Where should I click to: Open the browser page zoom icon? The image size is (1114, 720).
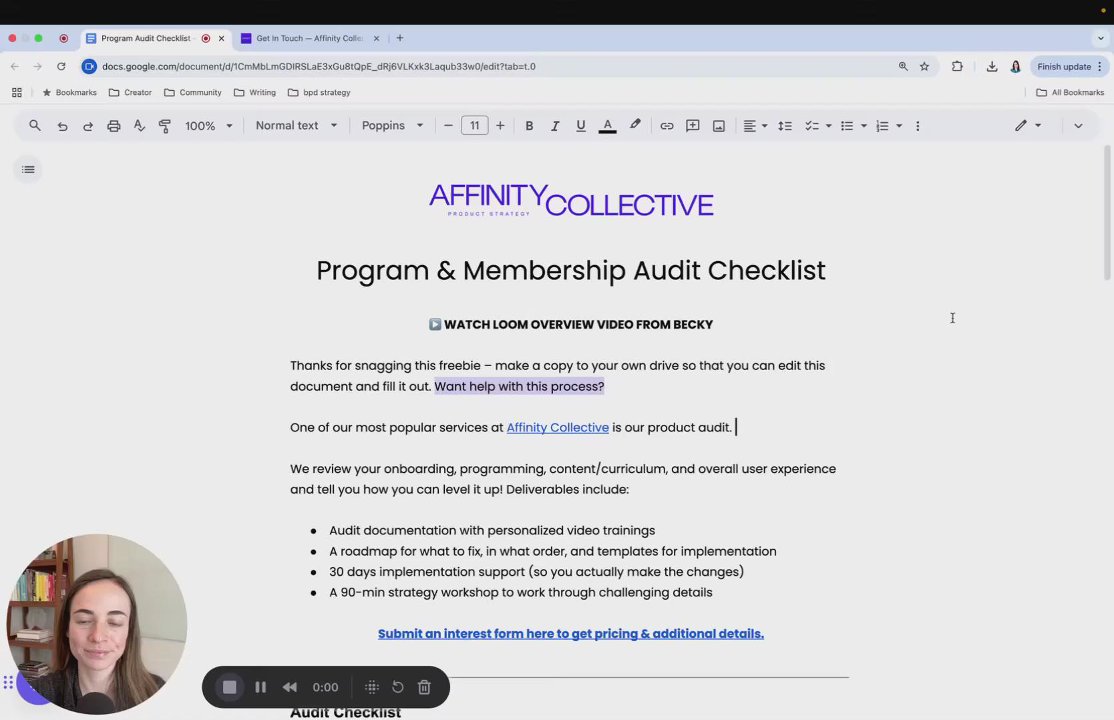tap(903, 66)
